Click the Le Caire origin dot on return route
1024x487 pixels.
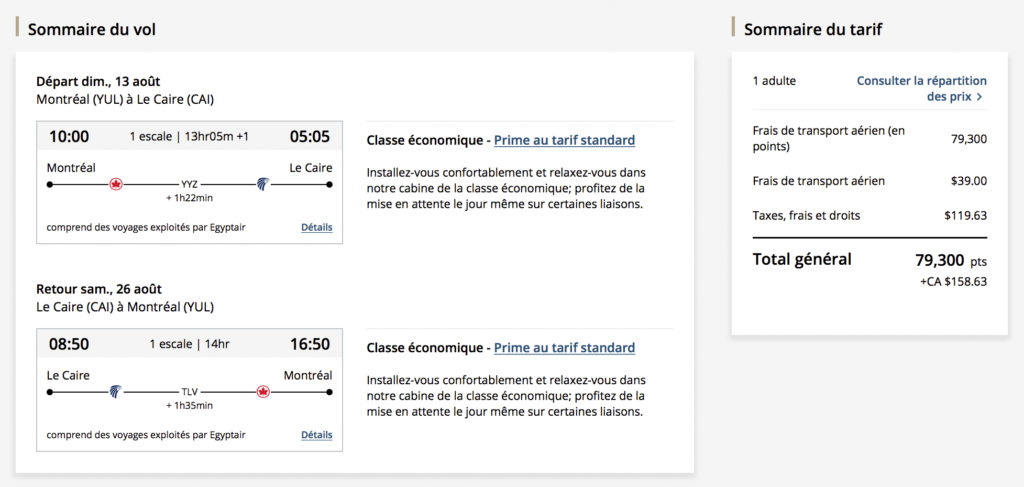click(50, 392)
